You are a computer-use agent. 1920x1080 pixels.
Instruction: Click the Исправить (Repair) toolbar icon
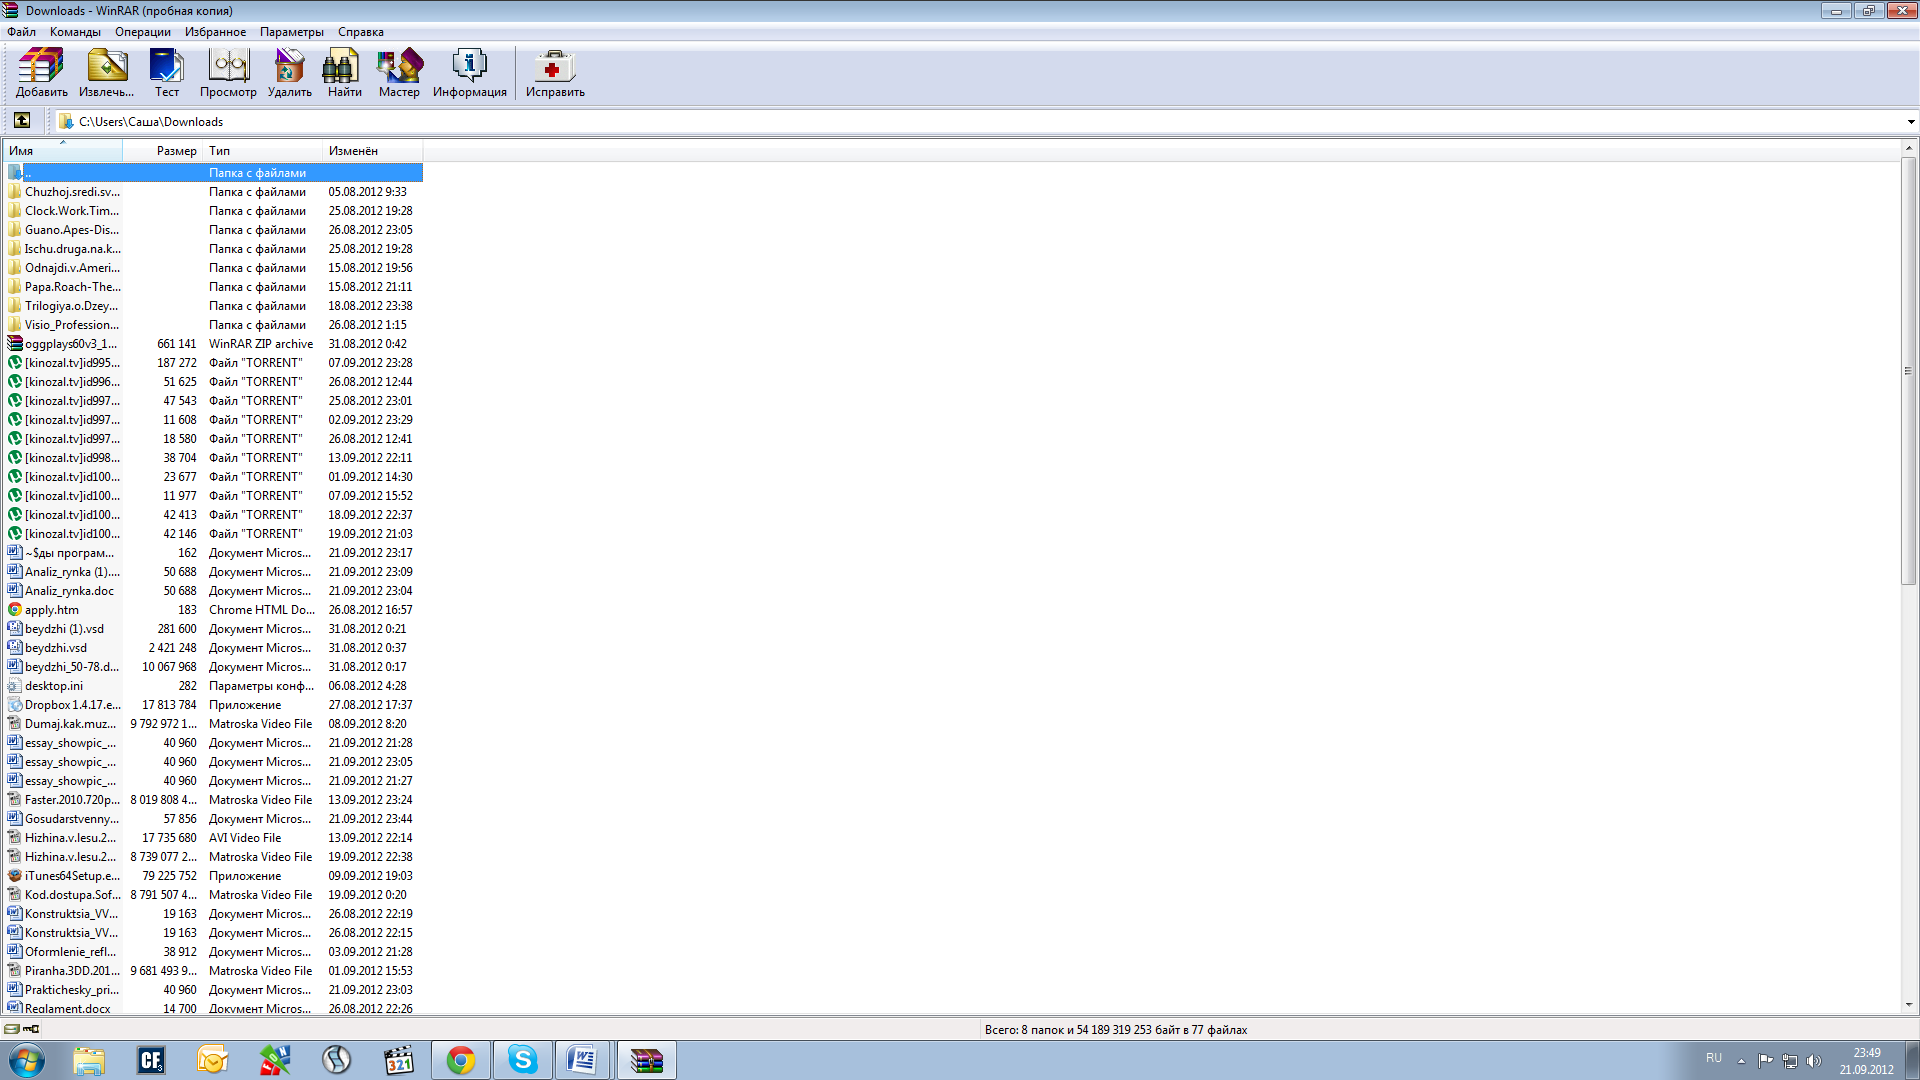pyautogui.click(x=555, y=74)
